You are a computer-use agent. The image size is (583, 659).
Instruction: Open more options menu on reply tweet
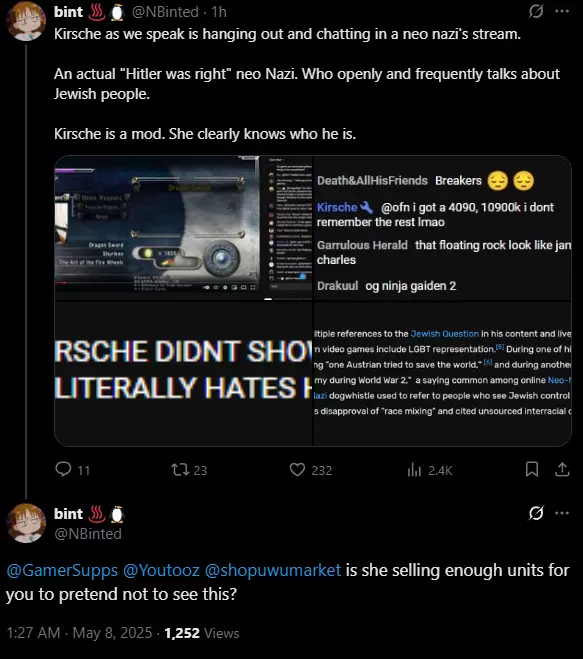click(x=562, y=513)
